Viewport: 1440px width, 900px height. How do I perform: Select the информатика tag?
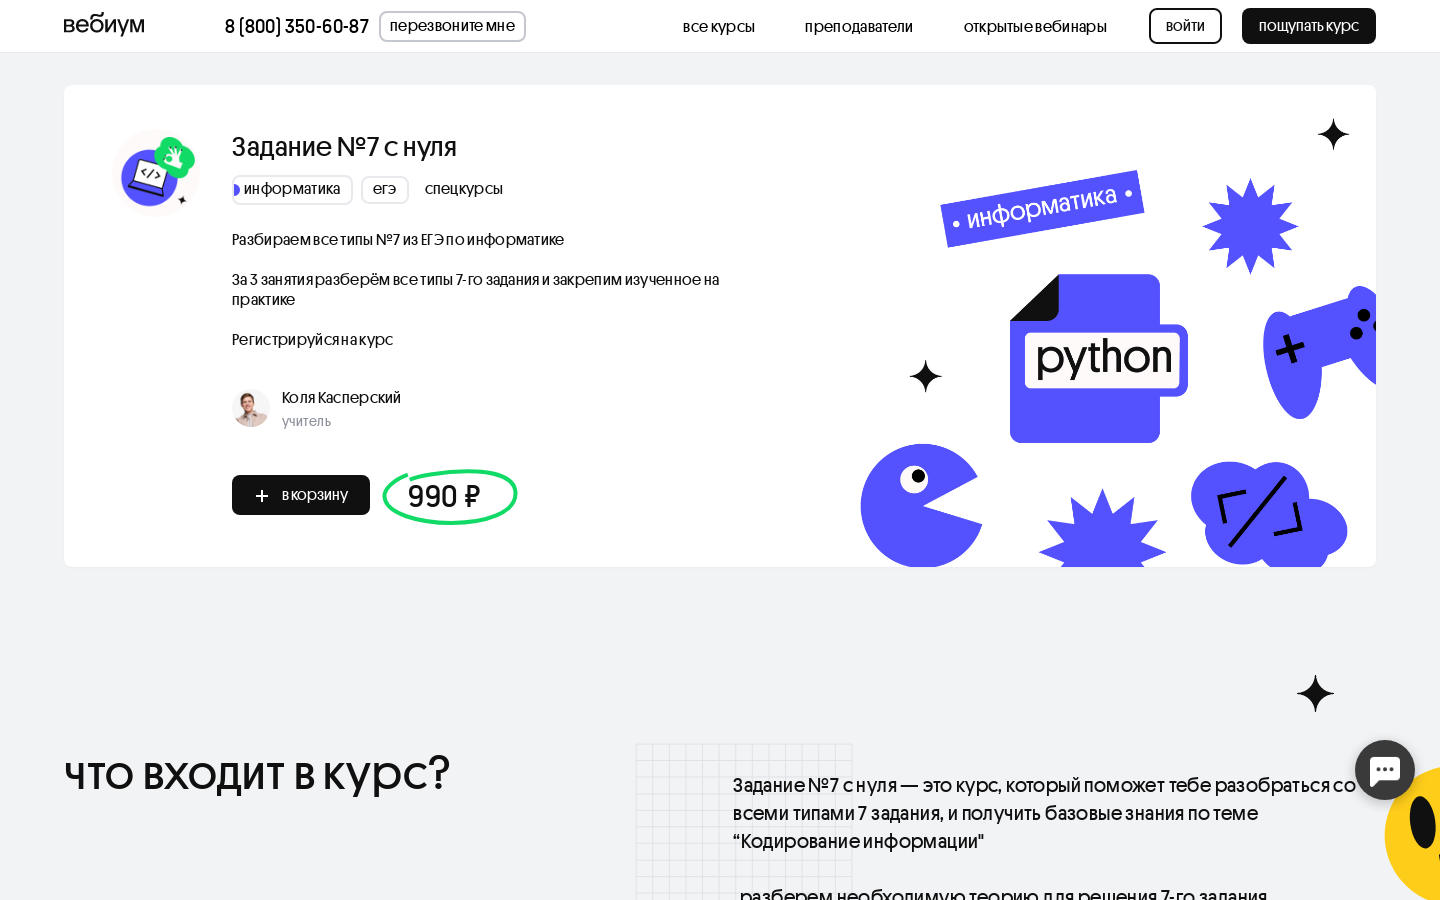coord(292,190)
